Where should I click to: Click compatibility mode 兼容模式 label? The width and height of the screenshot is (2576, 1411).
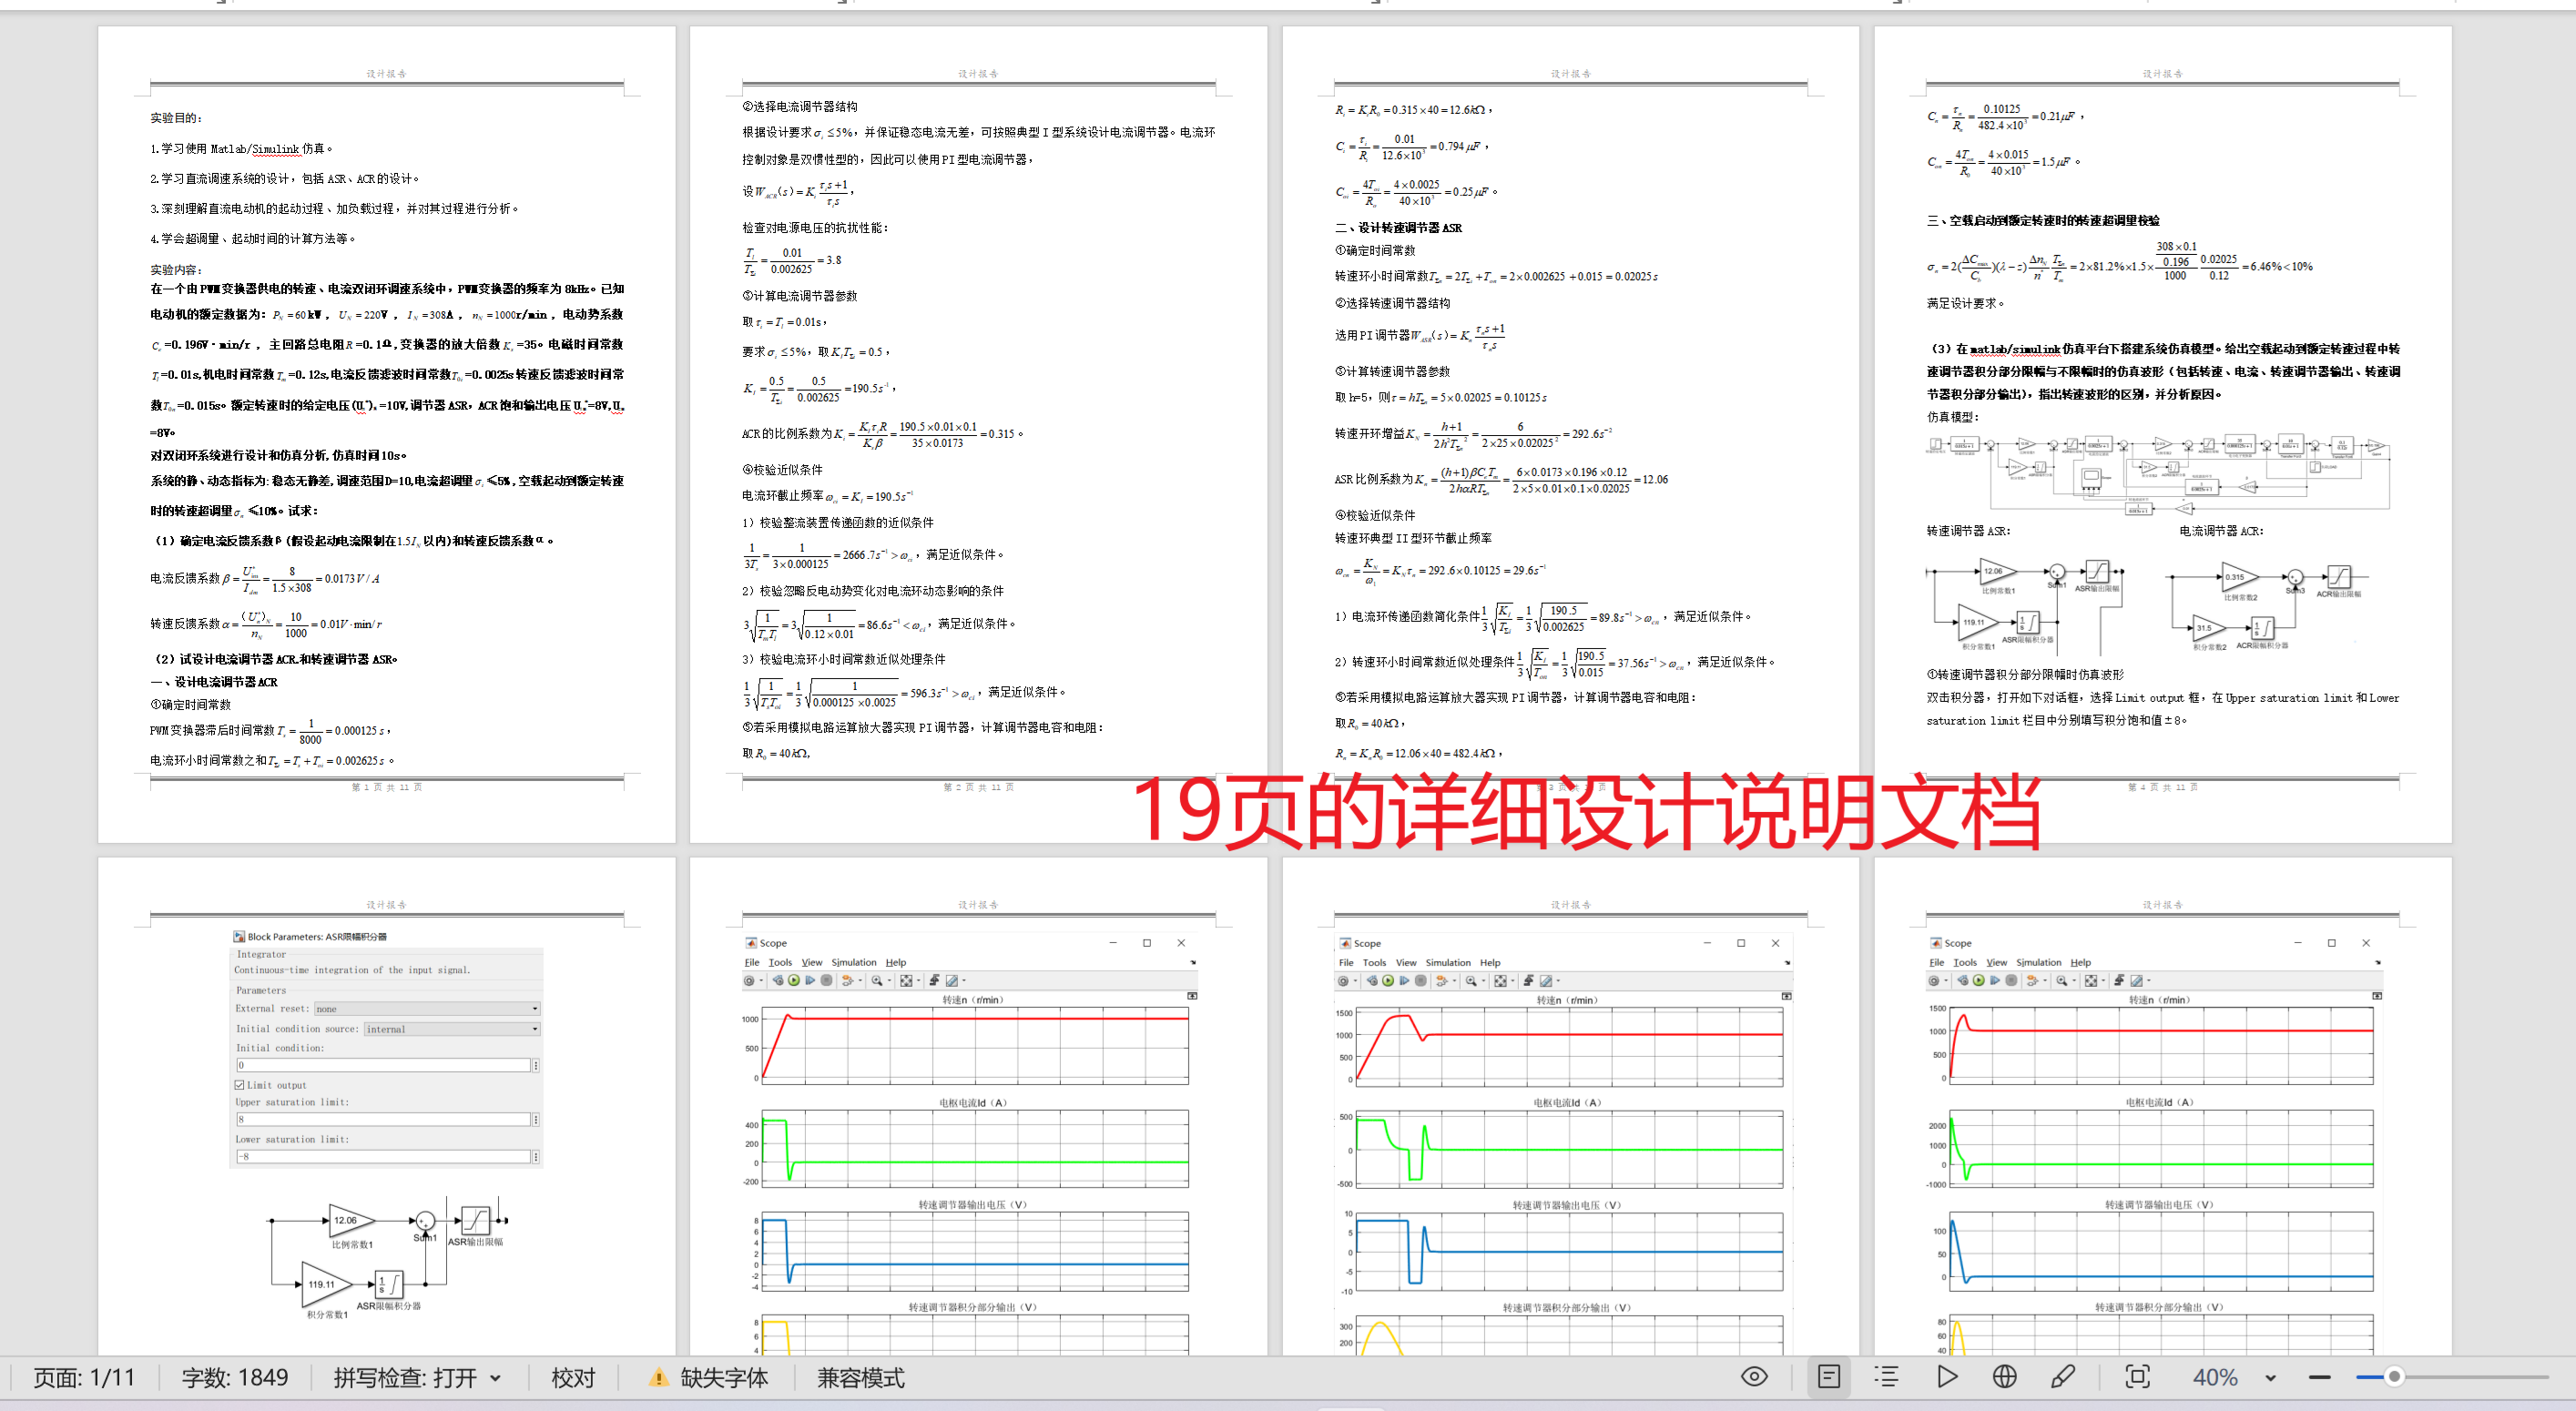(860, 1378)
